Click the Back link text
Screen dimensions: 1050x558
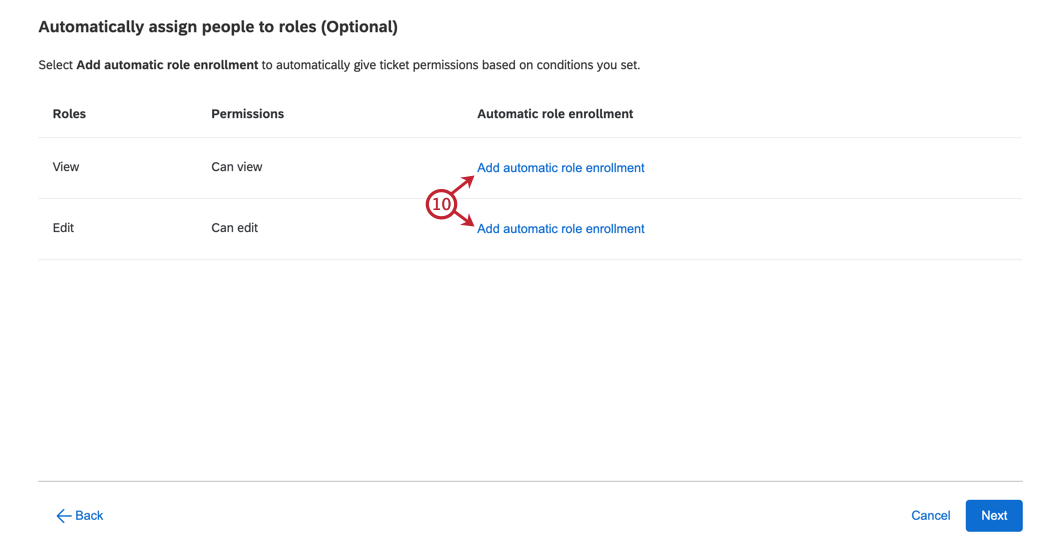[x=89, y=516]
